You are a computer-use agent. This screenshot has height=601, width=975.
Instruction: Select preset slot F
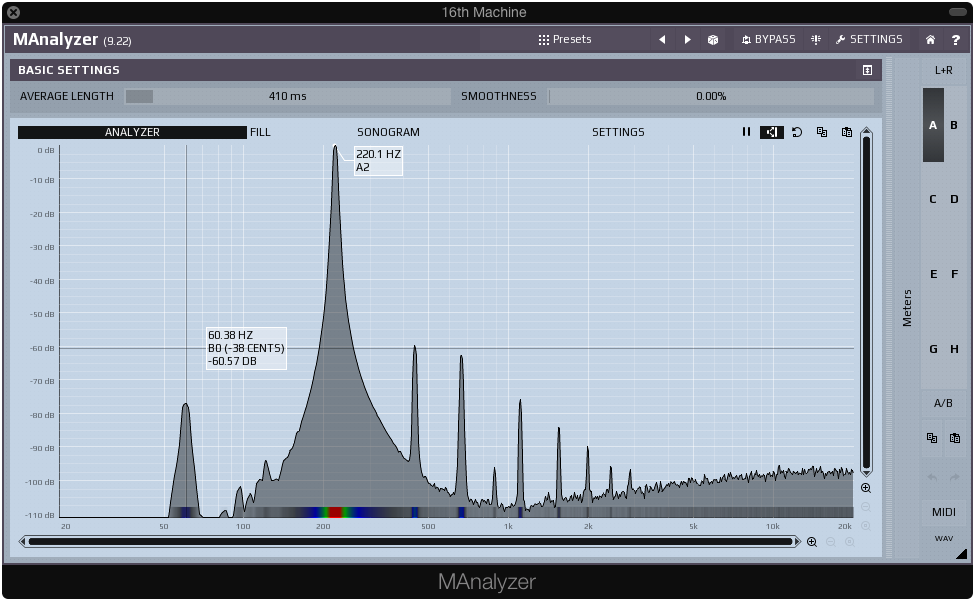(954, 274)
